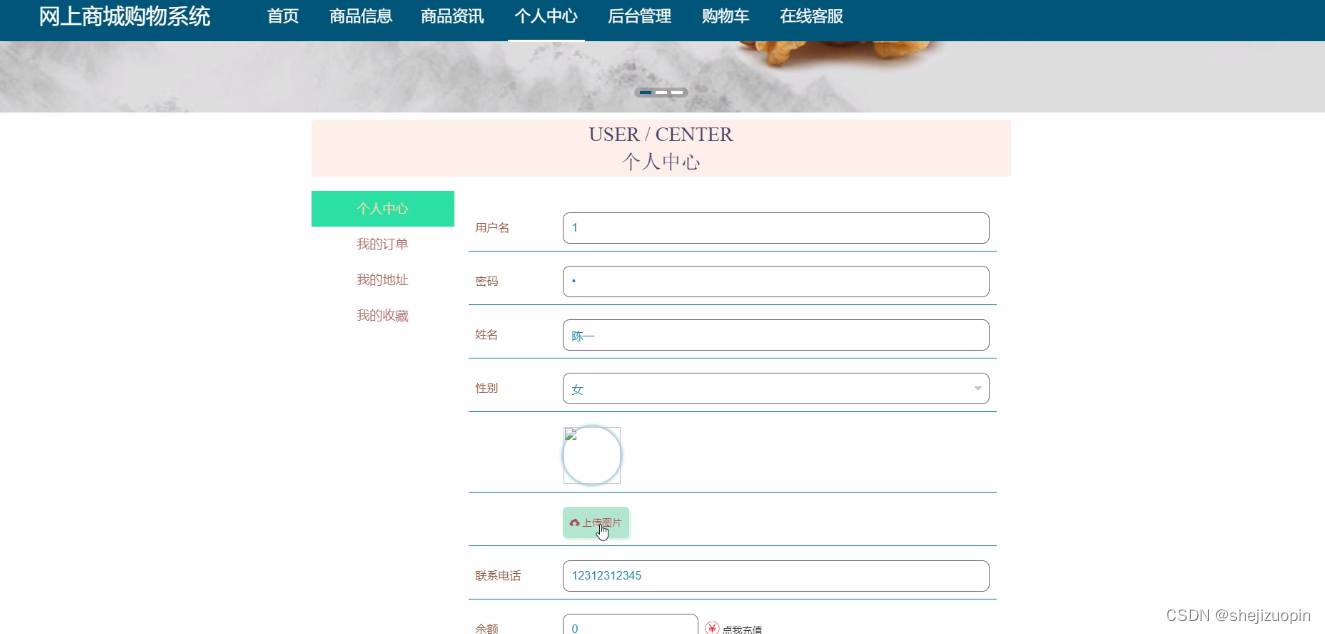Open the 性别 gender dropdown
Image resolution: width=1325 pixels, height=634 pixels.
click(x=775, y=388)
